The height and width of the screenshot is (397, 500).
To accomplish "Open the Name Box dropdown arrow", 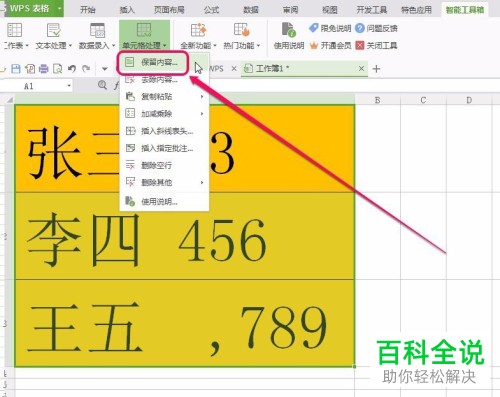I will point(69,86).
